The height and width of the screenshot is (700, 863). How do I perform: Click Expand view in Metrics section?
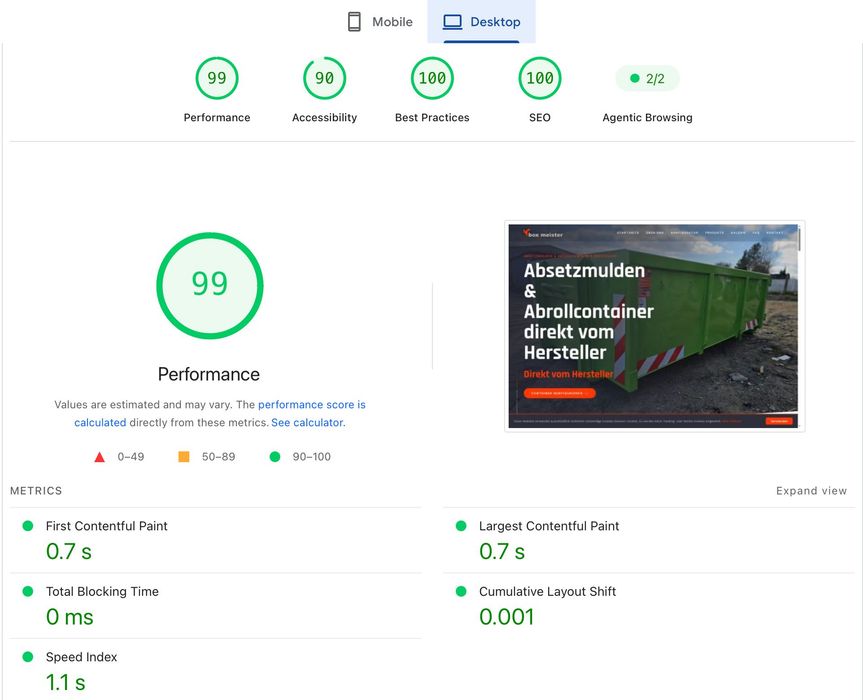pos(811,490)
